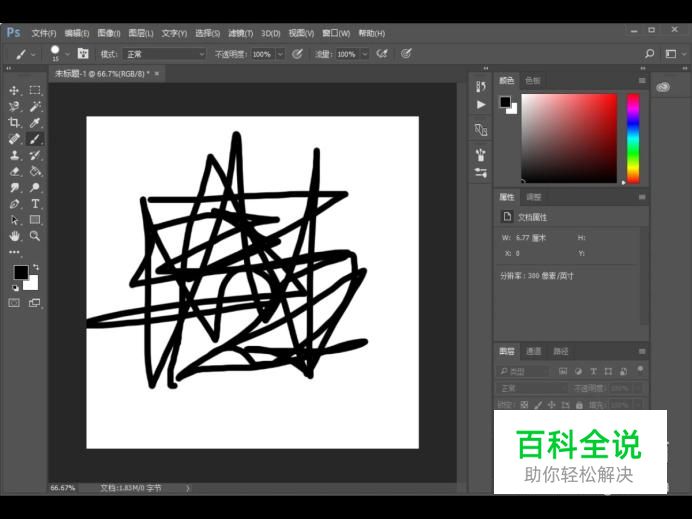Open the brush tool preset dropdown
Image resolution: width=692 pixels, height=519 pixels.
click(x=34, y=54)
